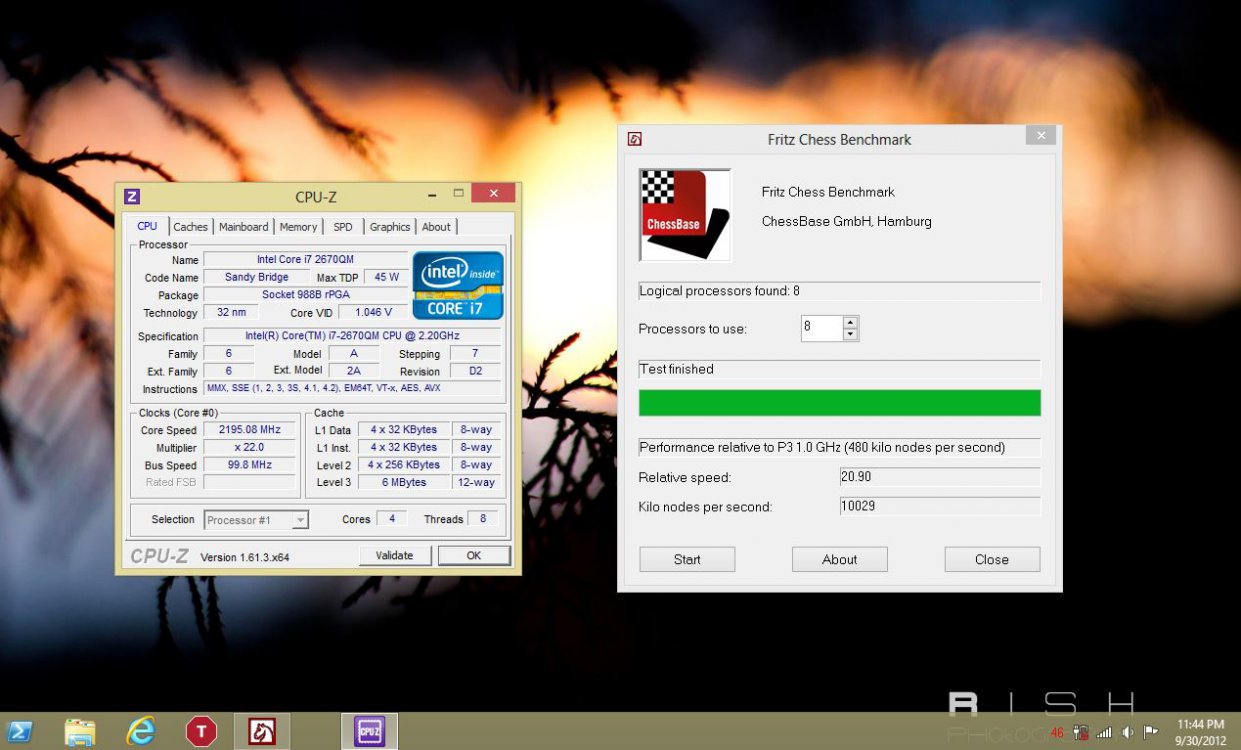Click OK in the CPU-Z window

click(x=474, y=555)
